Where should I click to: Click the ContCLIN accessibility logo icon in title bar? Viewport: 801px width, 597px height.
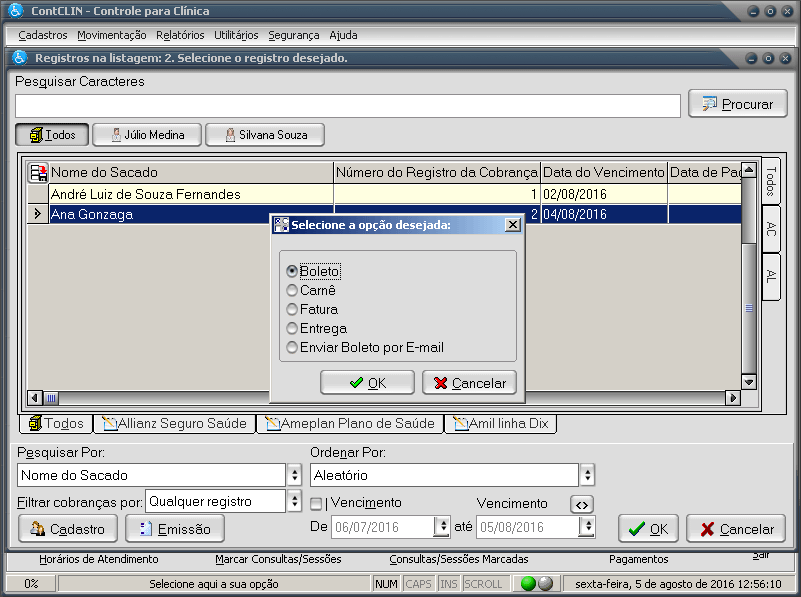(x=16, y=10)
